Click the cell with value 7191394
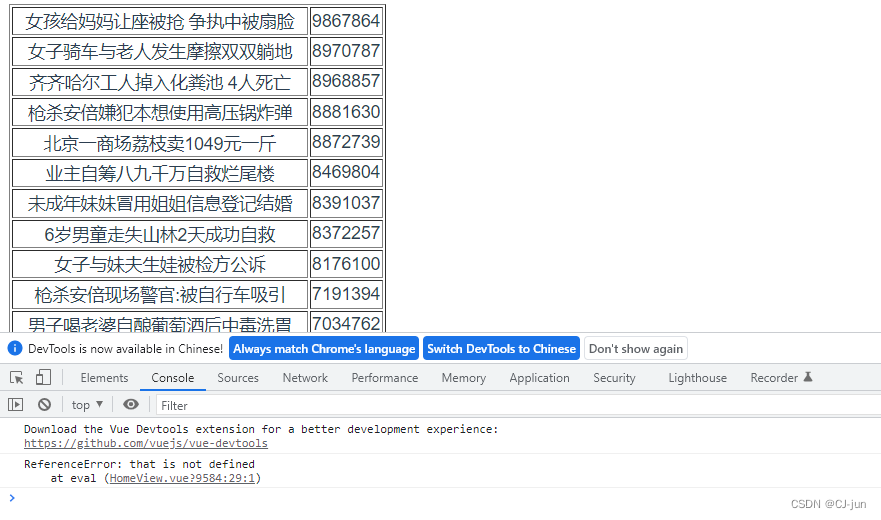Viewport: 881px width, 520px height. (x=346, y=294)
